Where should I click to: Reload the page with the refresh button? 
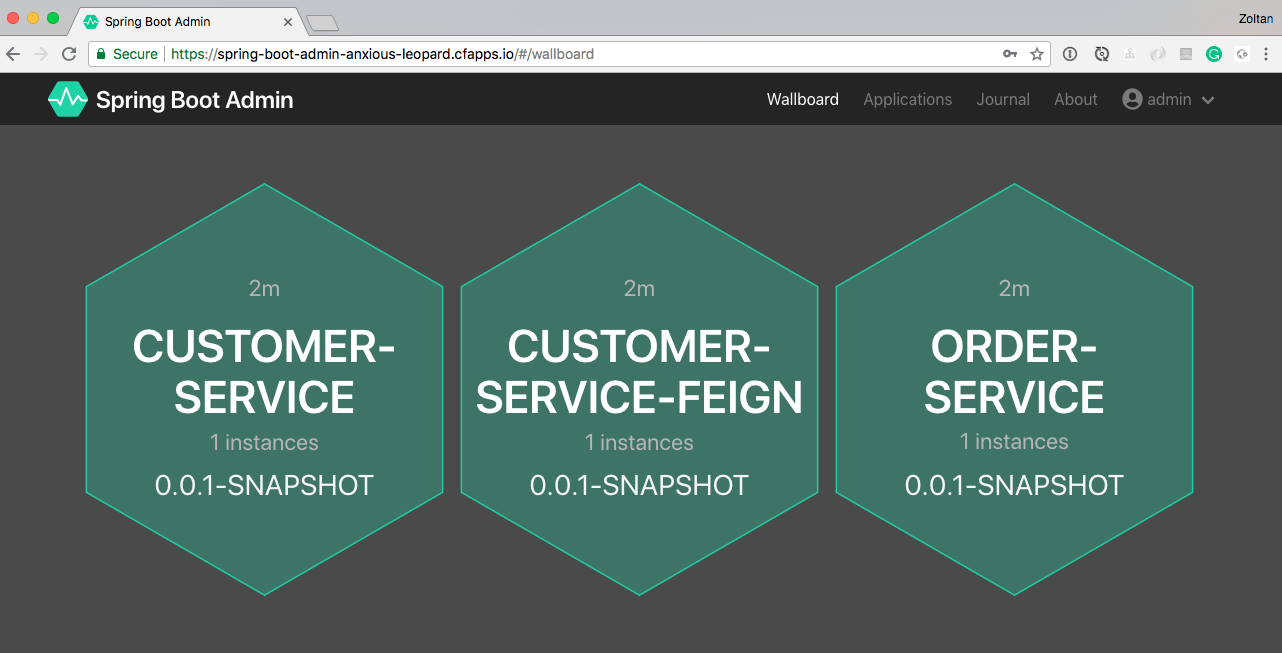point(69,54)
